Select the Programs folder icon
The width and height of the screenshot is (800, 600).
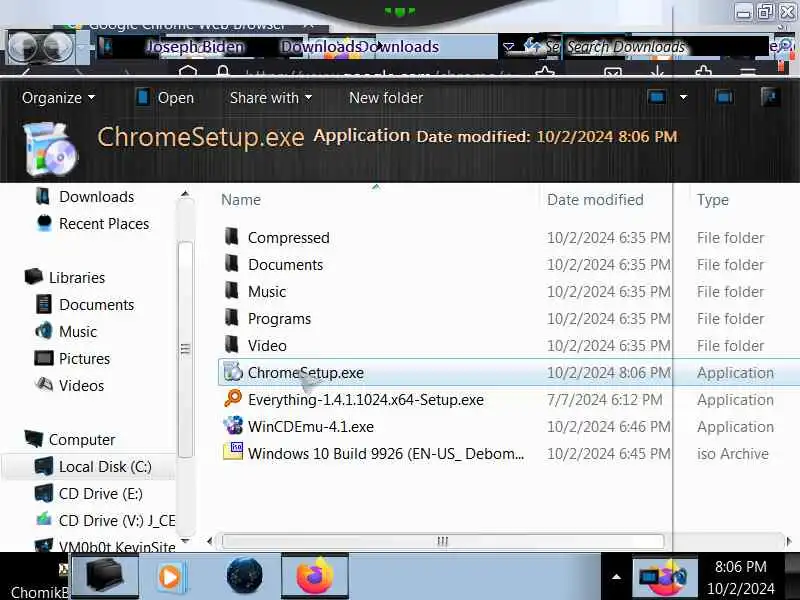click(232, 317)
